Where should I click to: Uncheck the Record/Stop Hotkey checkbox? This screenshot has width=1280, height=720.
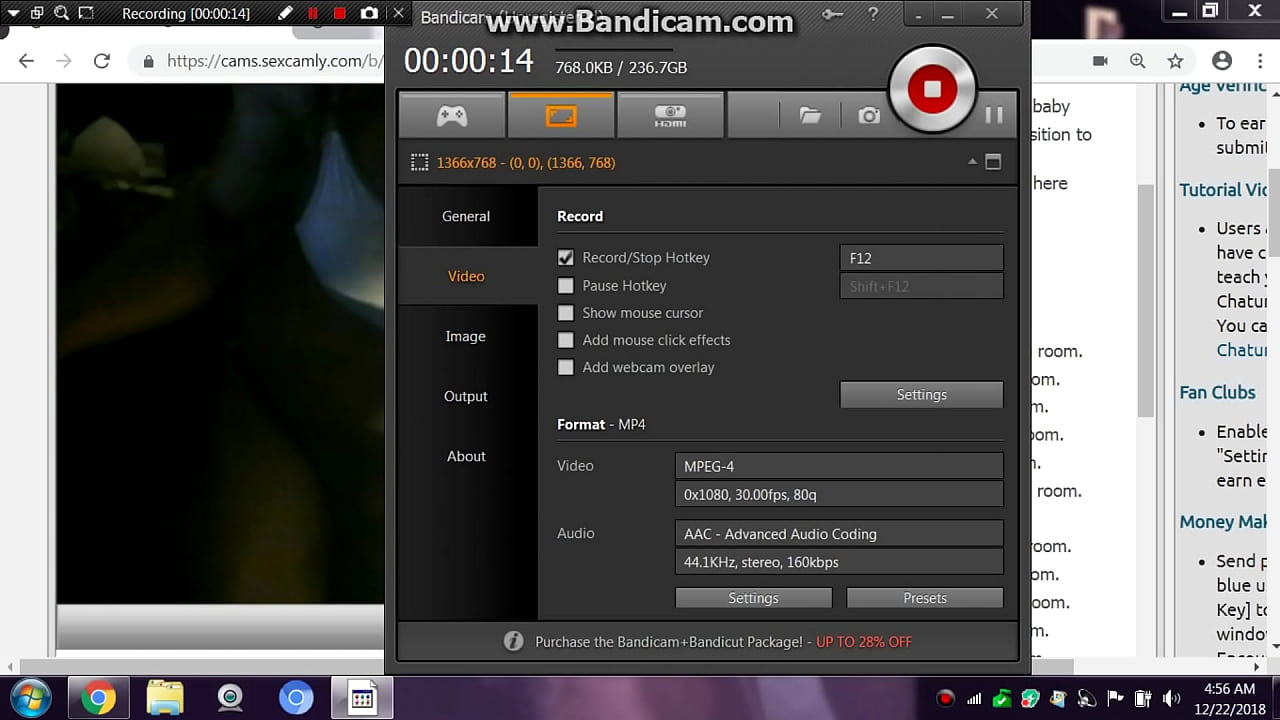click(x=566, y=258)
